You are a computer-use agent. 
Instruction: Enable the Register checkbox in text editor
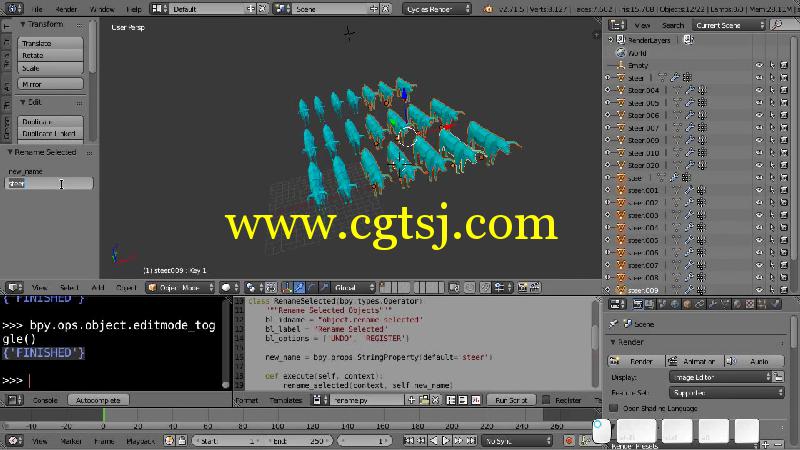click(546, 400)
